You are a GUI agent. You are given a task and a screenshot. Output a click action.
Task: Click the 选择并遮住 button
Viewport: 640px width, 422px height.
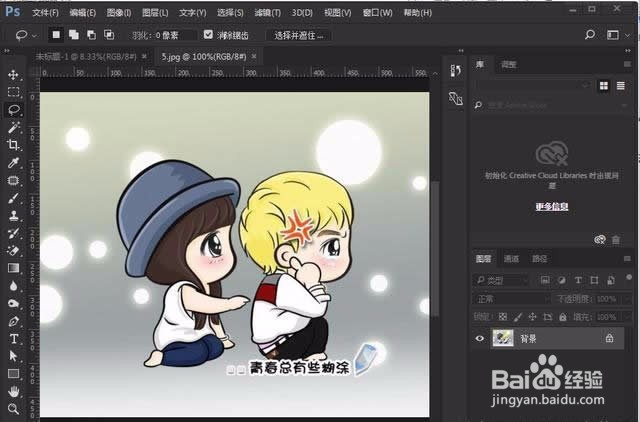click(x=299, y=36)
